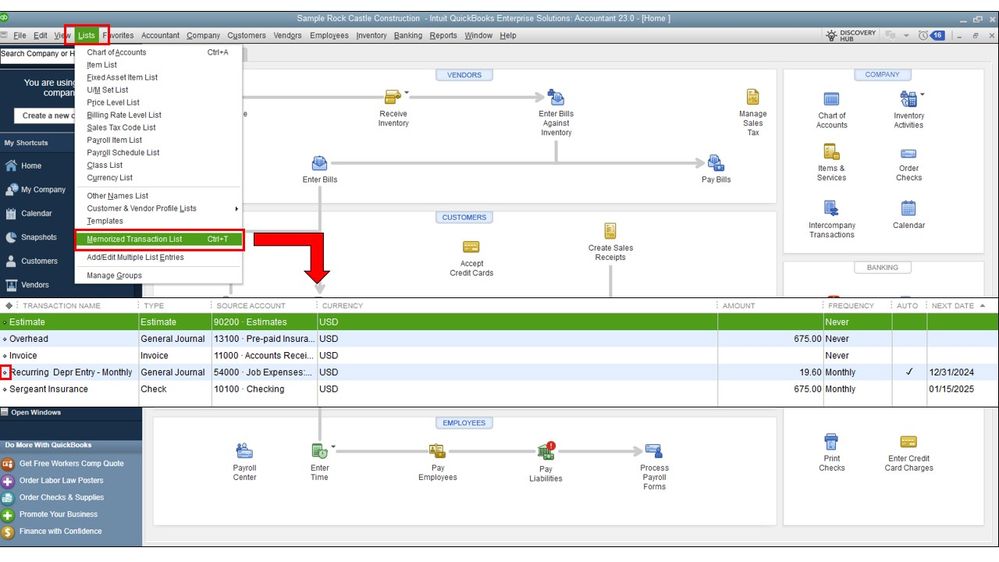Click the Order Checks icon
The image size is (999, 562).
coord(908,154)
